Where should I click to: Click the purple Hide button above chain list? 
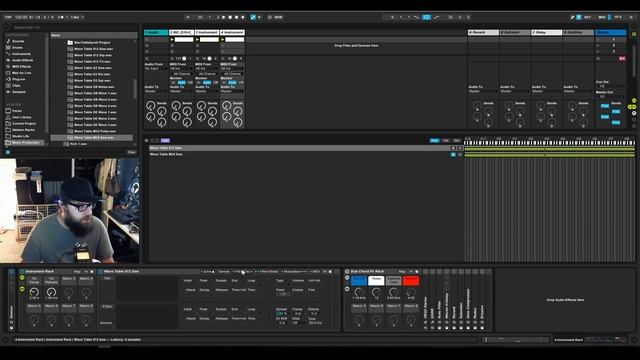165,140
